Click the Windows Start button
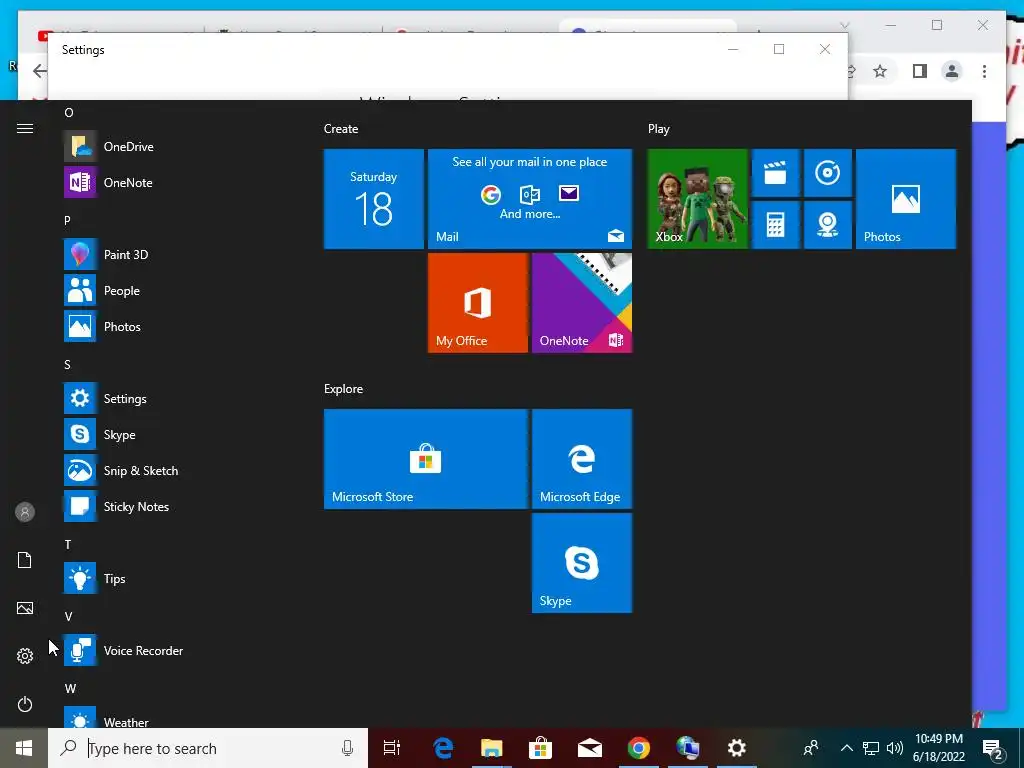This screenshot has height=768, width=1024. pyautogui.click(x=24, y=748)
